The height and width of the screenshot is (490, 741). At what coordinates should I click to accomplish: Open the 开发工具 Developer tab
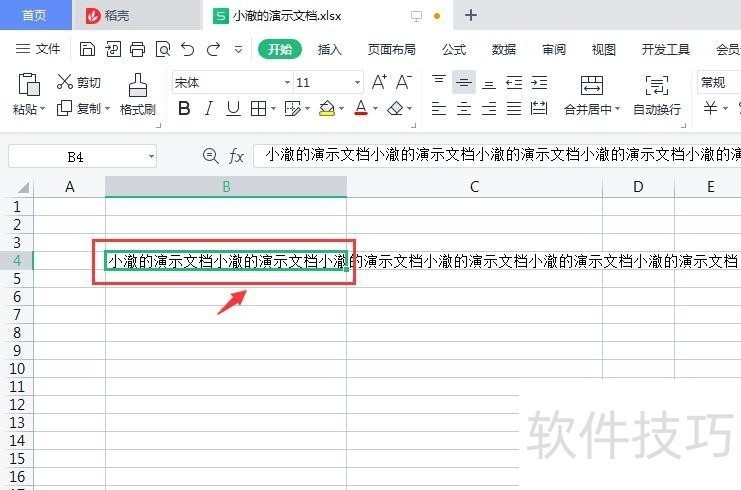(666, 49)
